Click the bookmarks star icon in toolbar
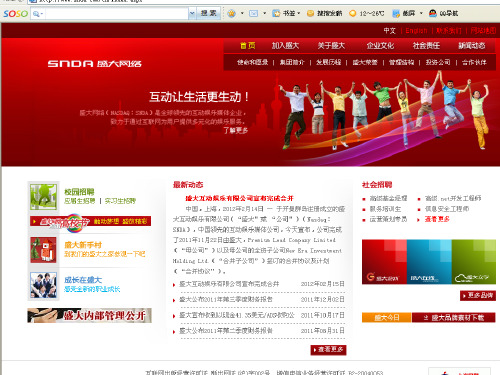The height and width of the screenshot is (375, 500). (276, 14)
